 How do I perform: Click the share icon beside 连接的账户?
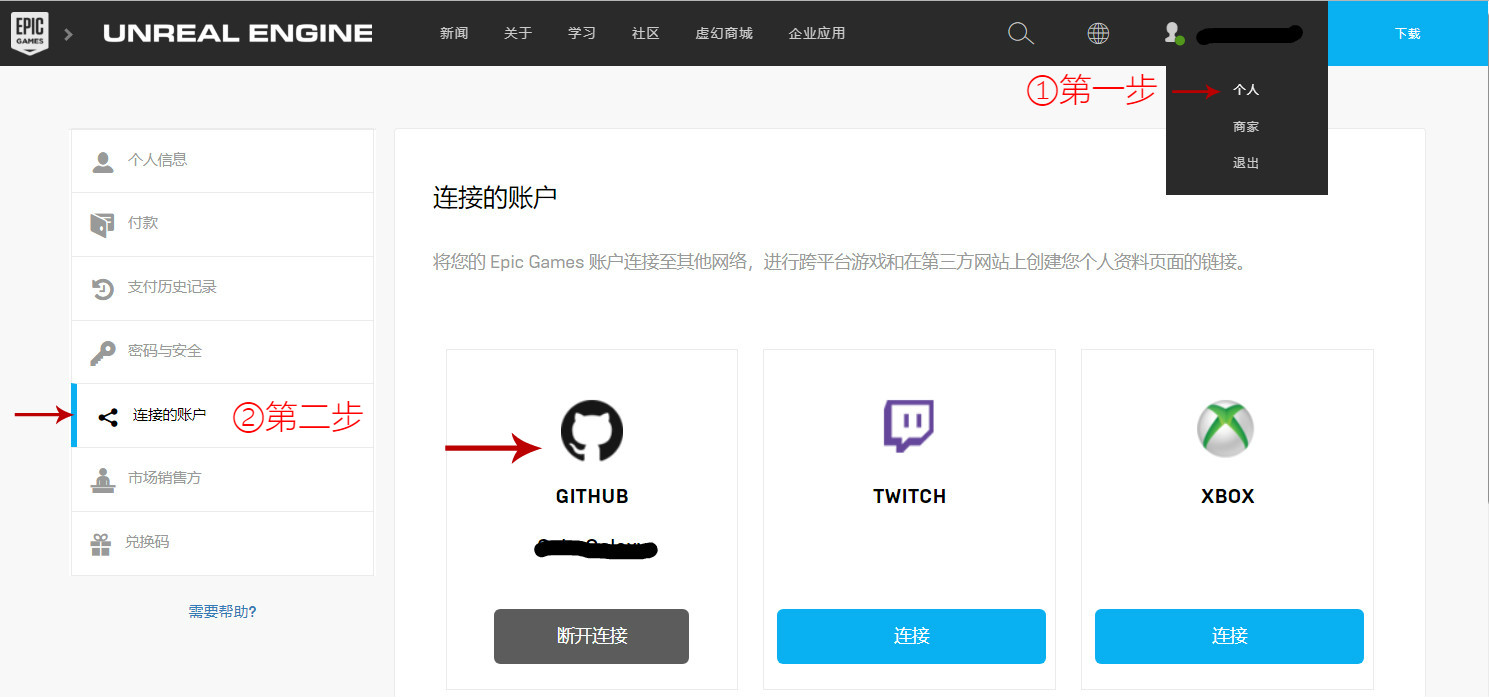pyautogui.click(x=108, y=415)
